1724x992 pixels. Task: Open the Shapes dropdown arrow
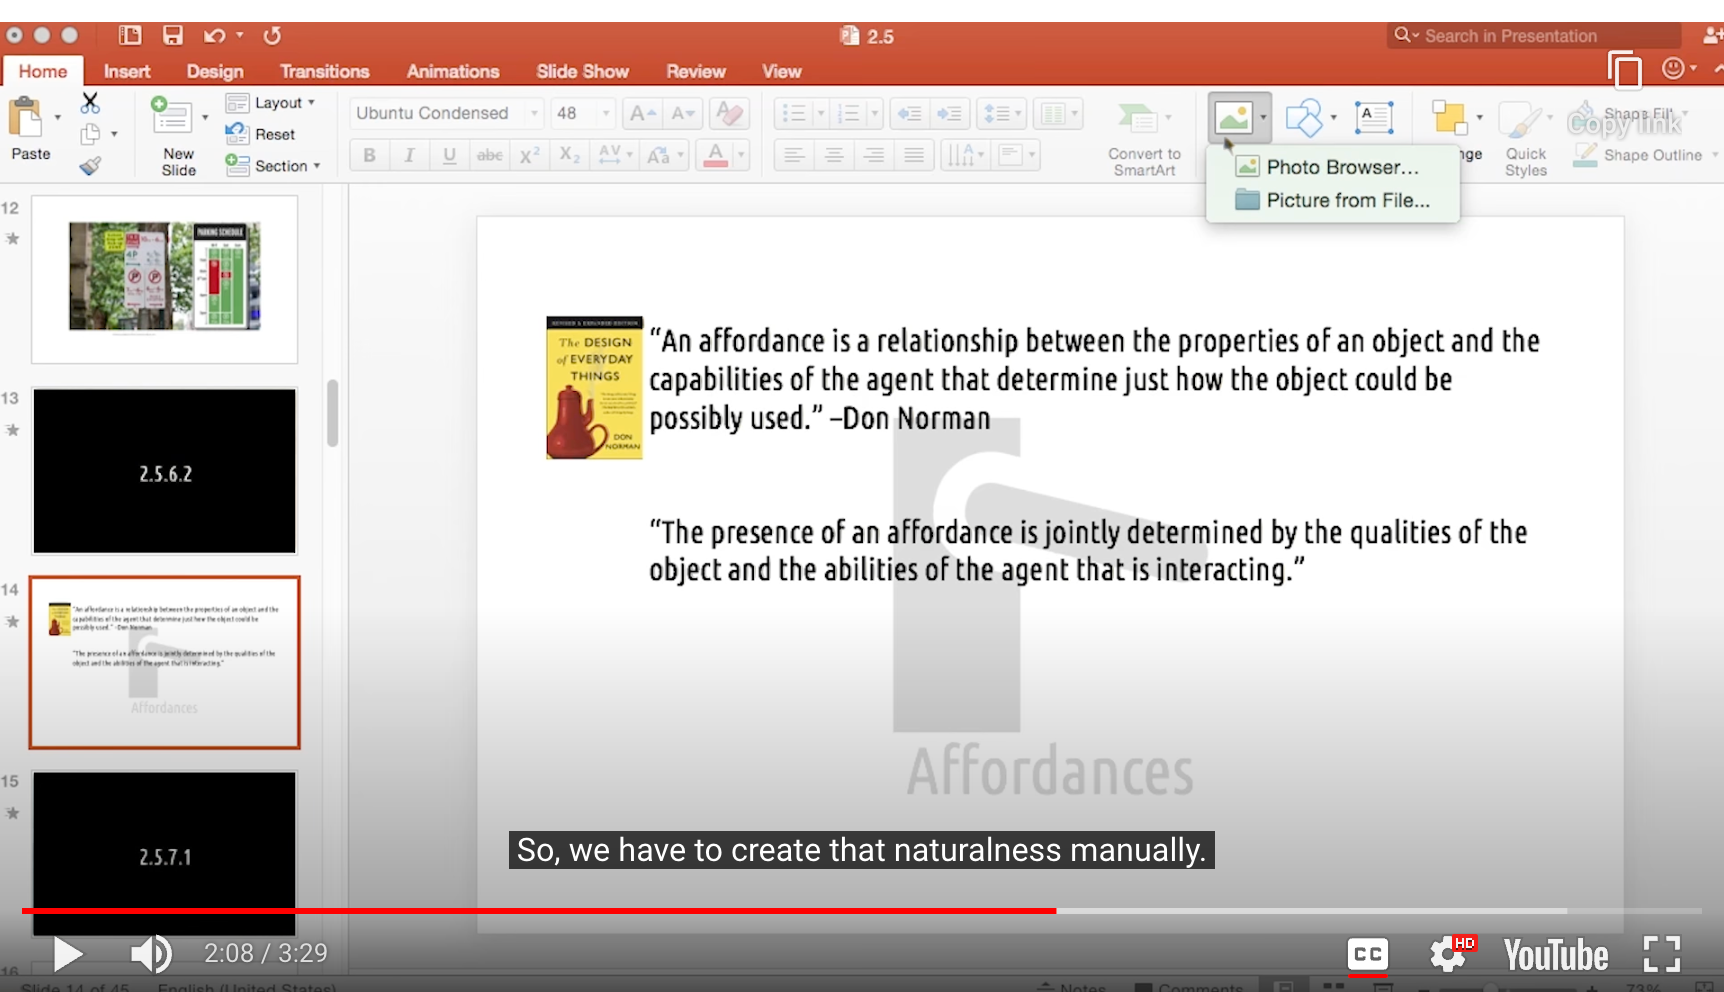(x=1334, y=118)
